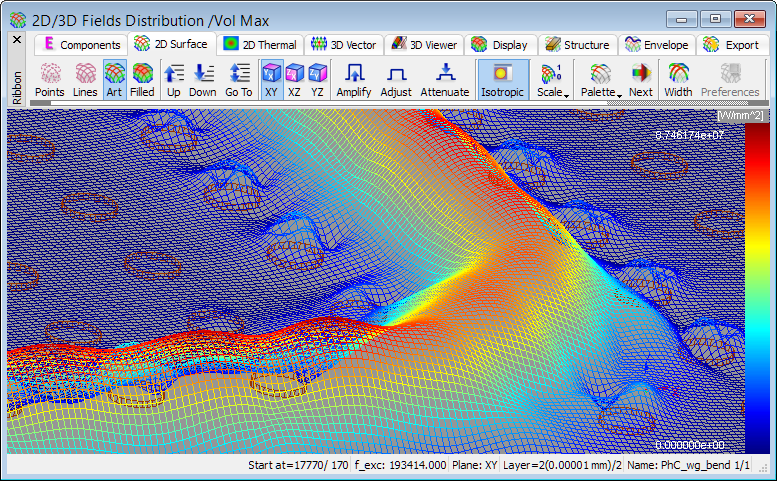Move up a layer with Up

coord(174,80)
